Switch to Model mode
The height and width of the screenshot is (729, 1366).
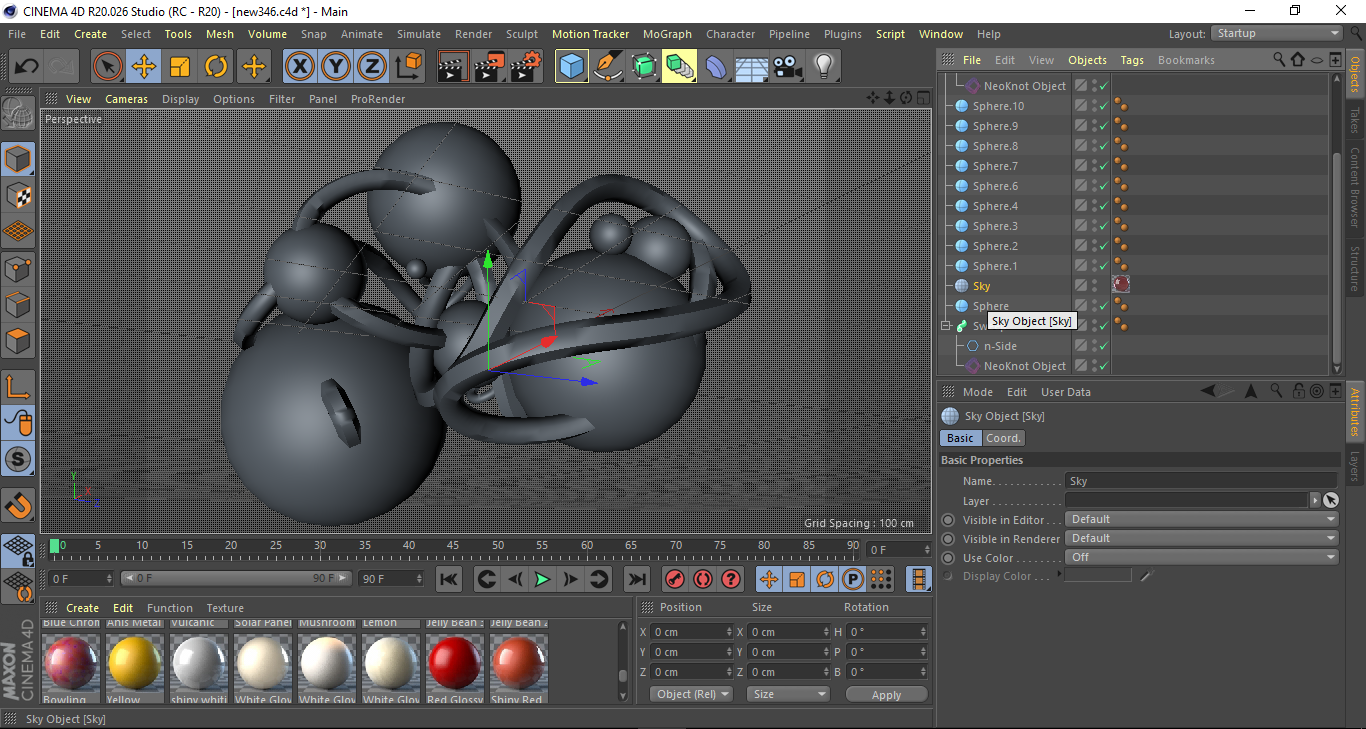[x=18, y=159]
